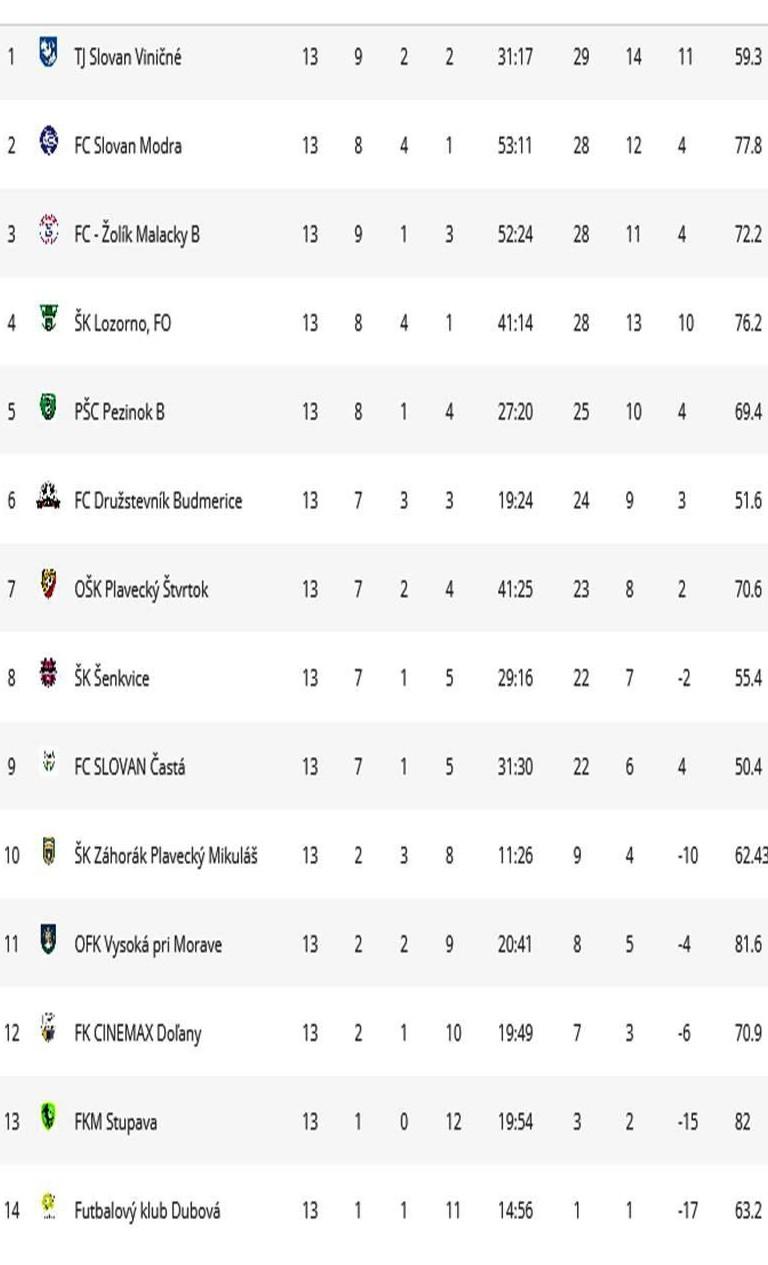Image resolution: width=768 pixels, height=1265 pixels.
Task: Click the OŠK Plavecký Štvrtok club crest
Action: click(47, 585)
